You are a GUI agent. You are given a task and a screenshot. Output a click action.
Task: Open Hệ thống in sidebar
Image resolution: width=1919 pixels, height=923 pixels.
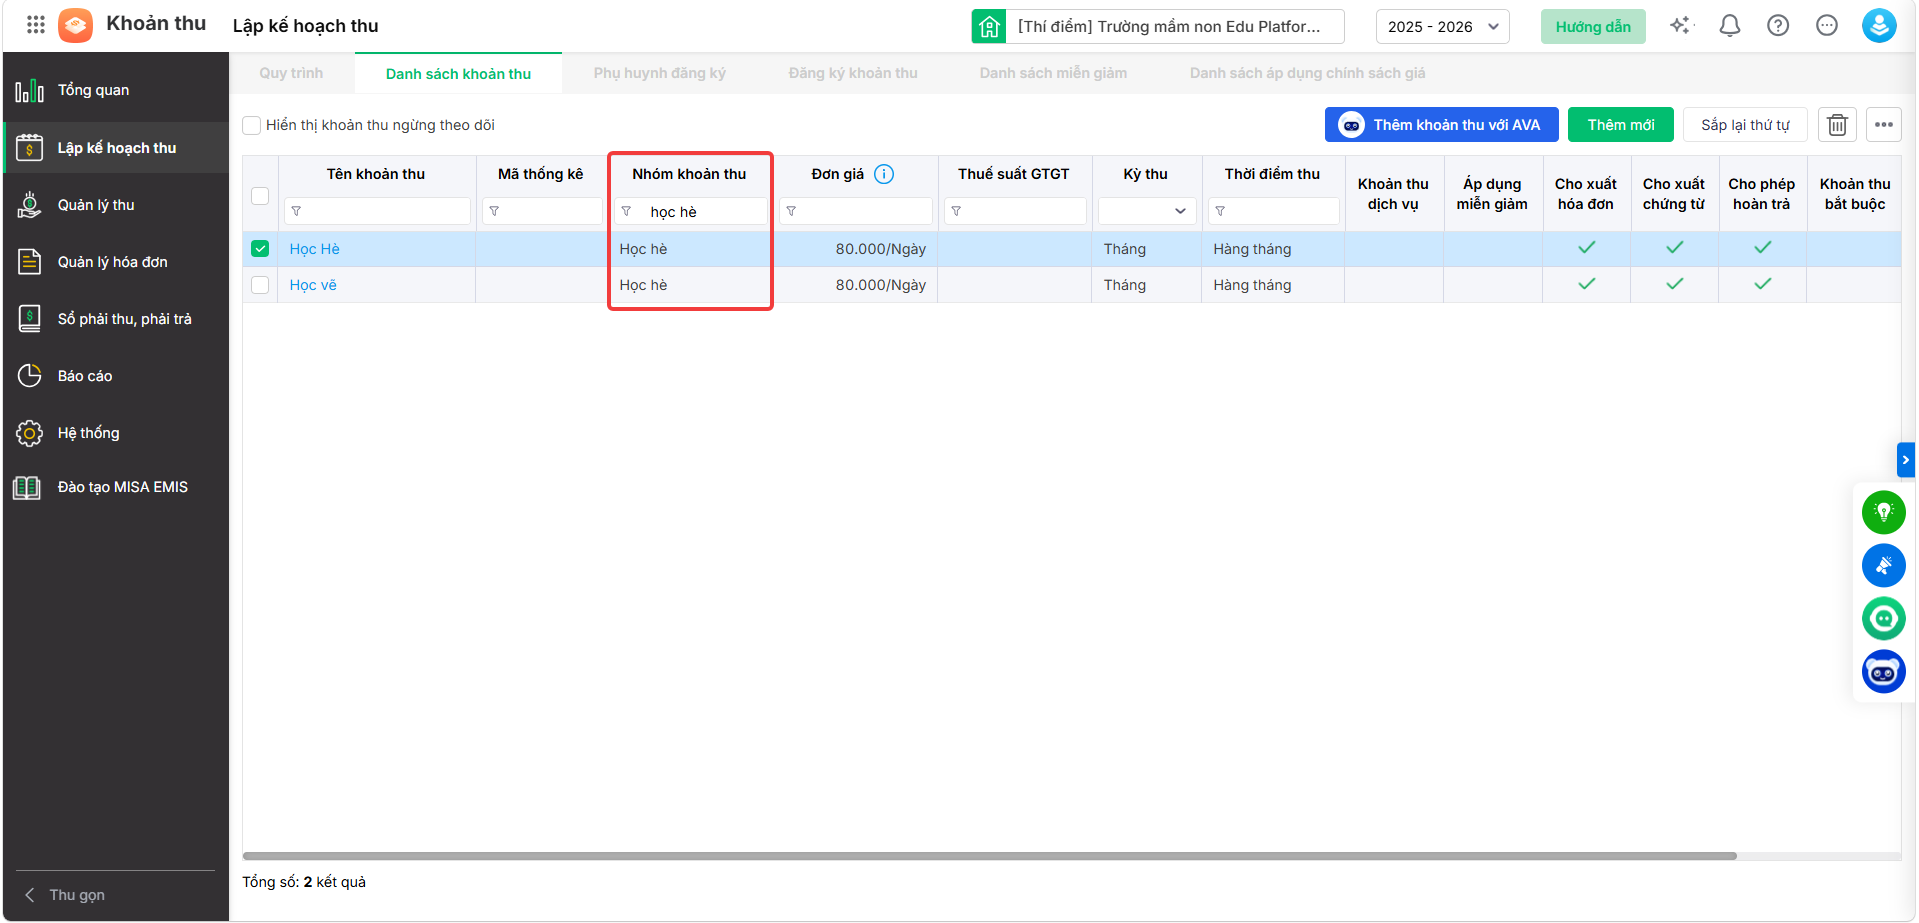pos(116,433)
